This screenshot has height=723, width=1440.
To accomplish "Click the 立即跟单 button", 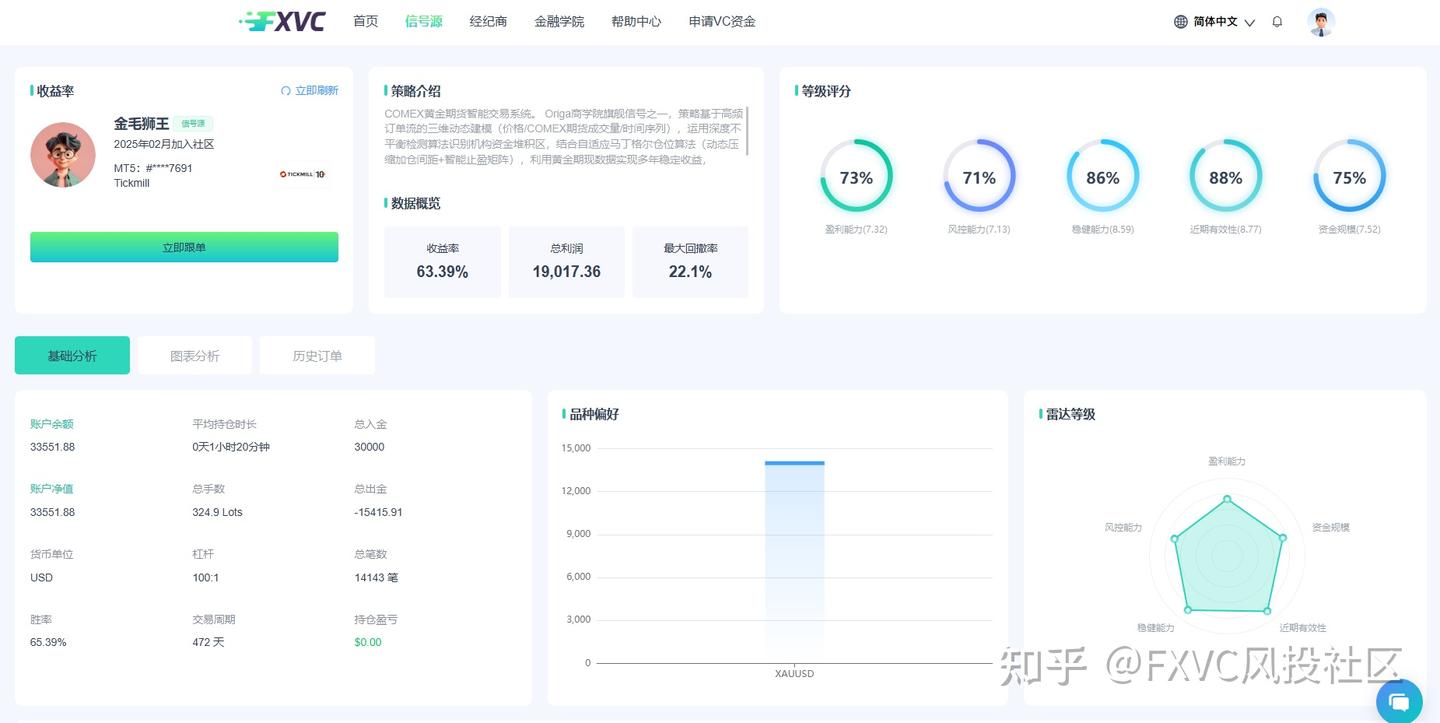I will tap(184, 247).
